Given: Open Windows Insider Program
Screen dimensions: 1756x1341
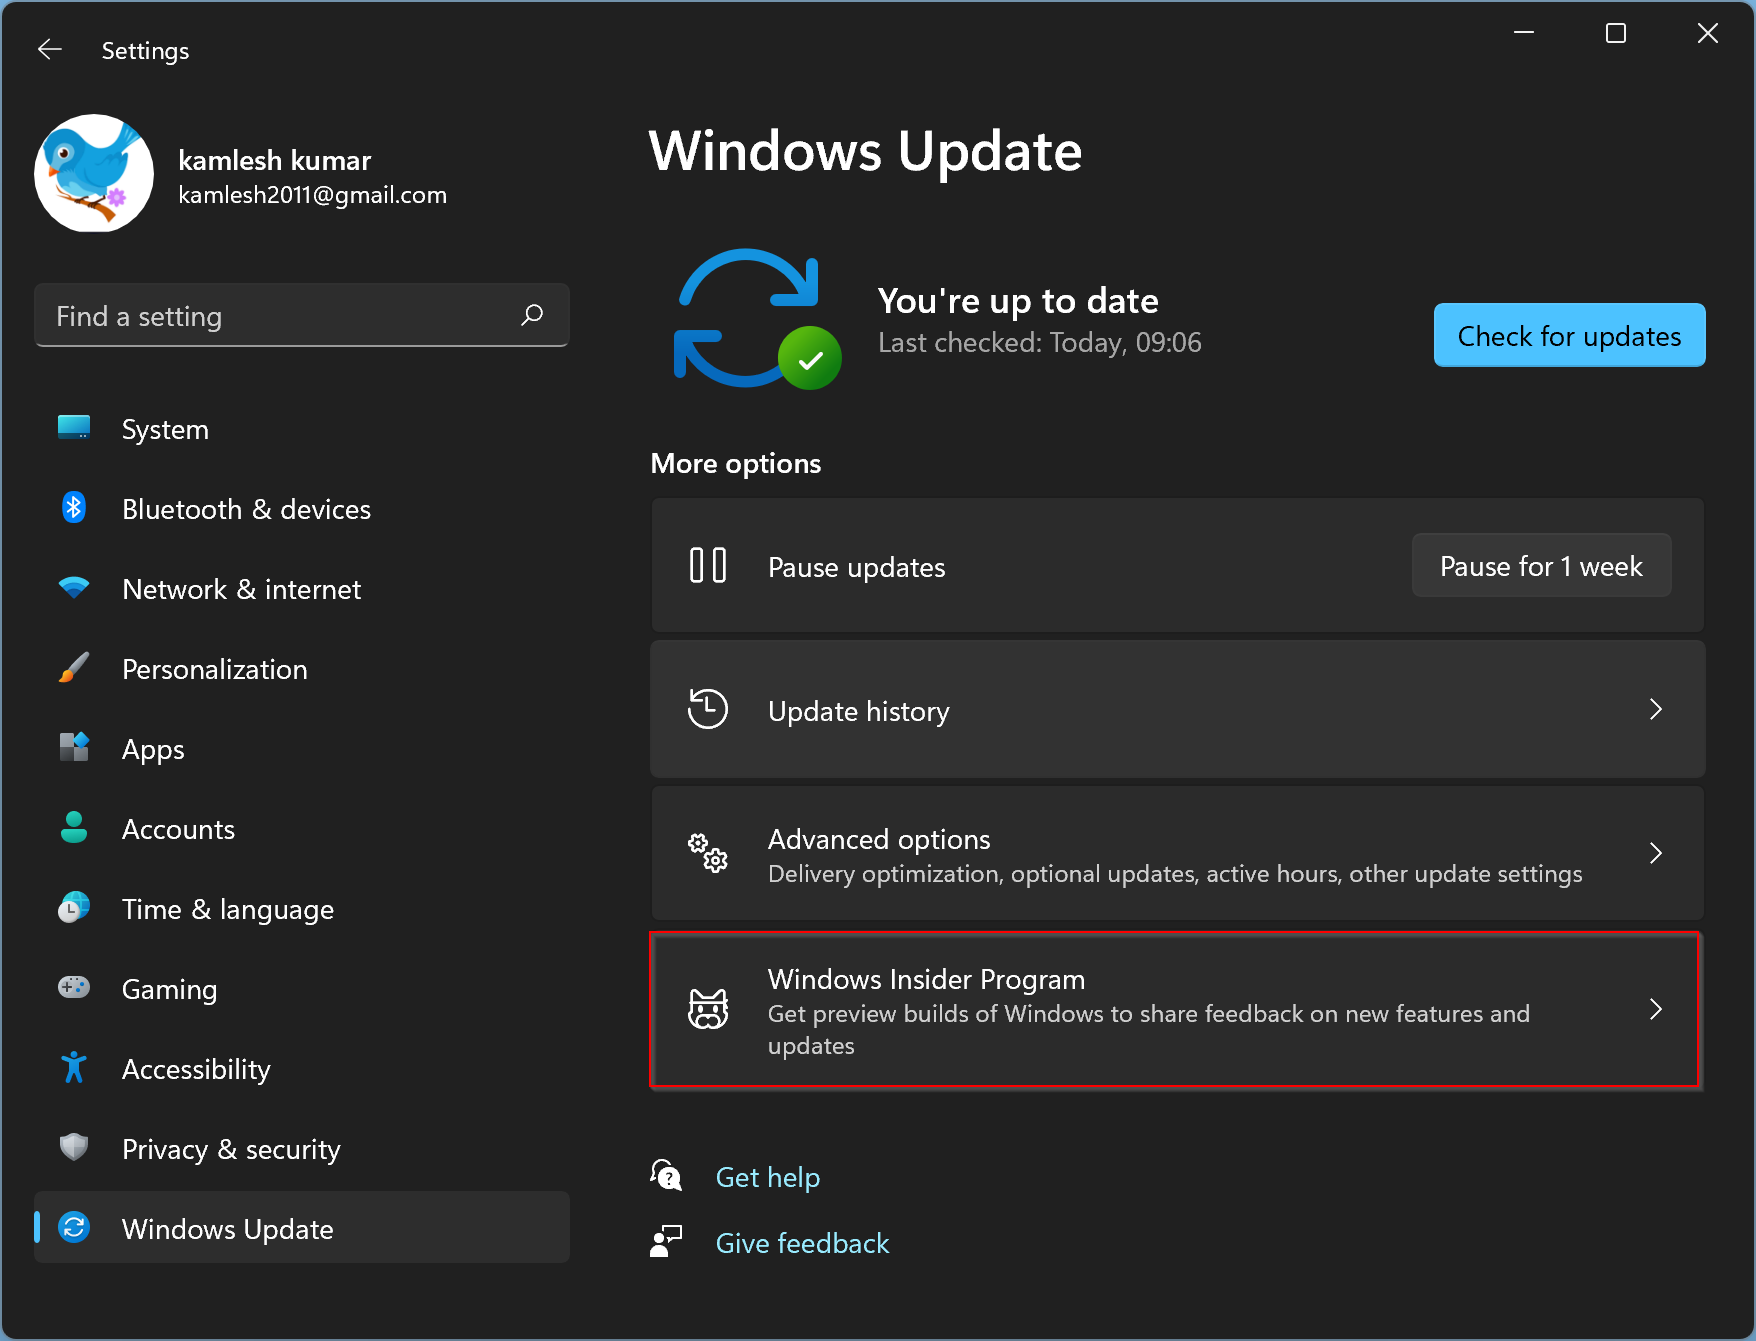Looking at the screenshot, I should click(1175, 1010).
